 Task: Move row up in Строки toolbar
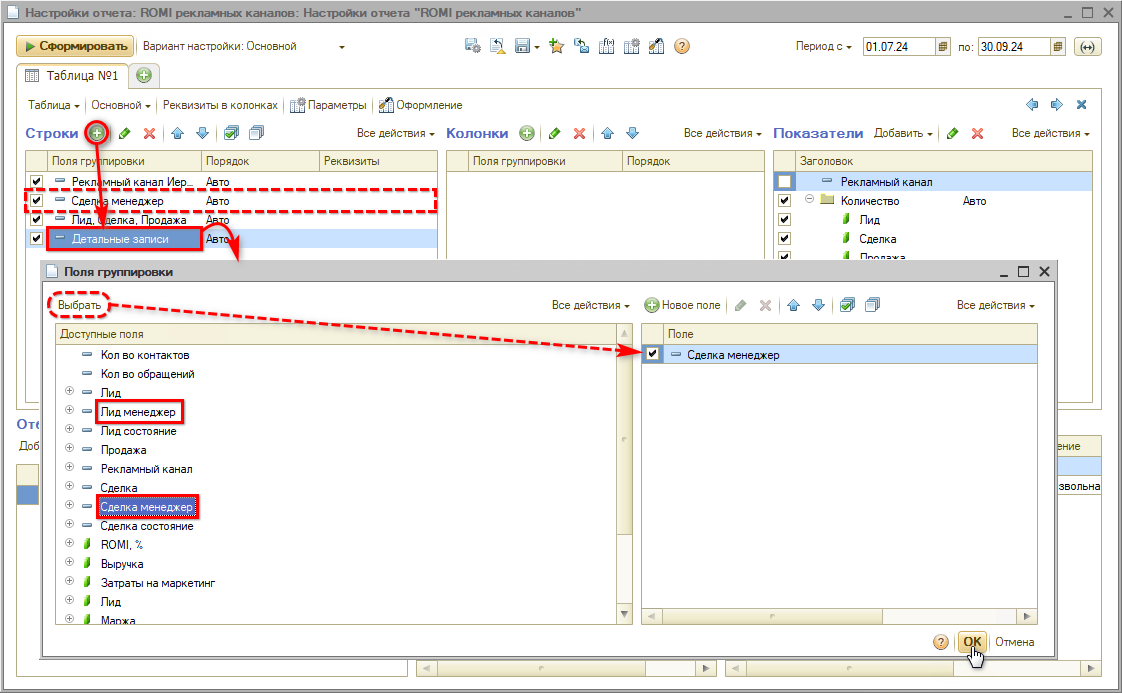click(177, 133)
